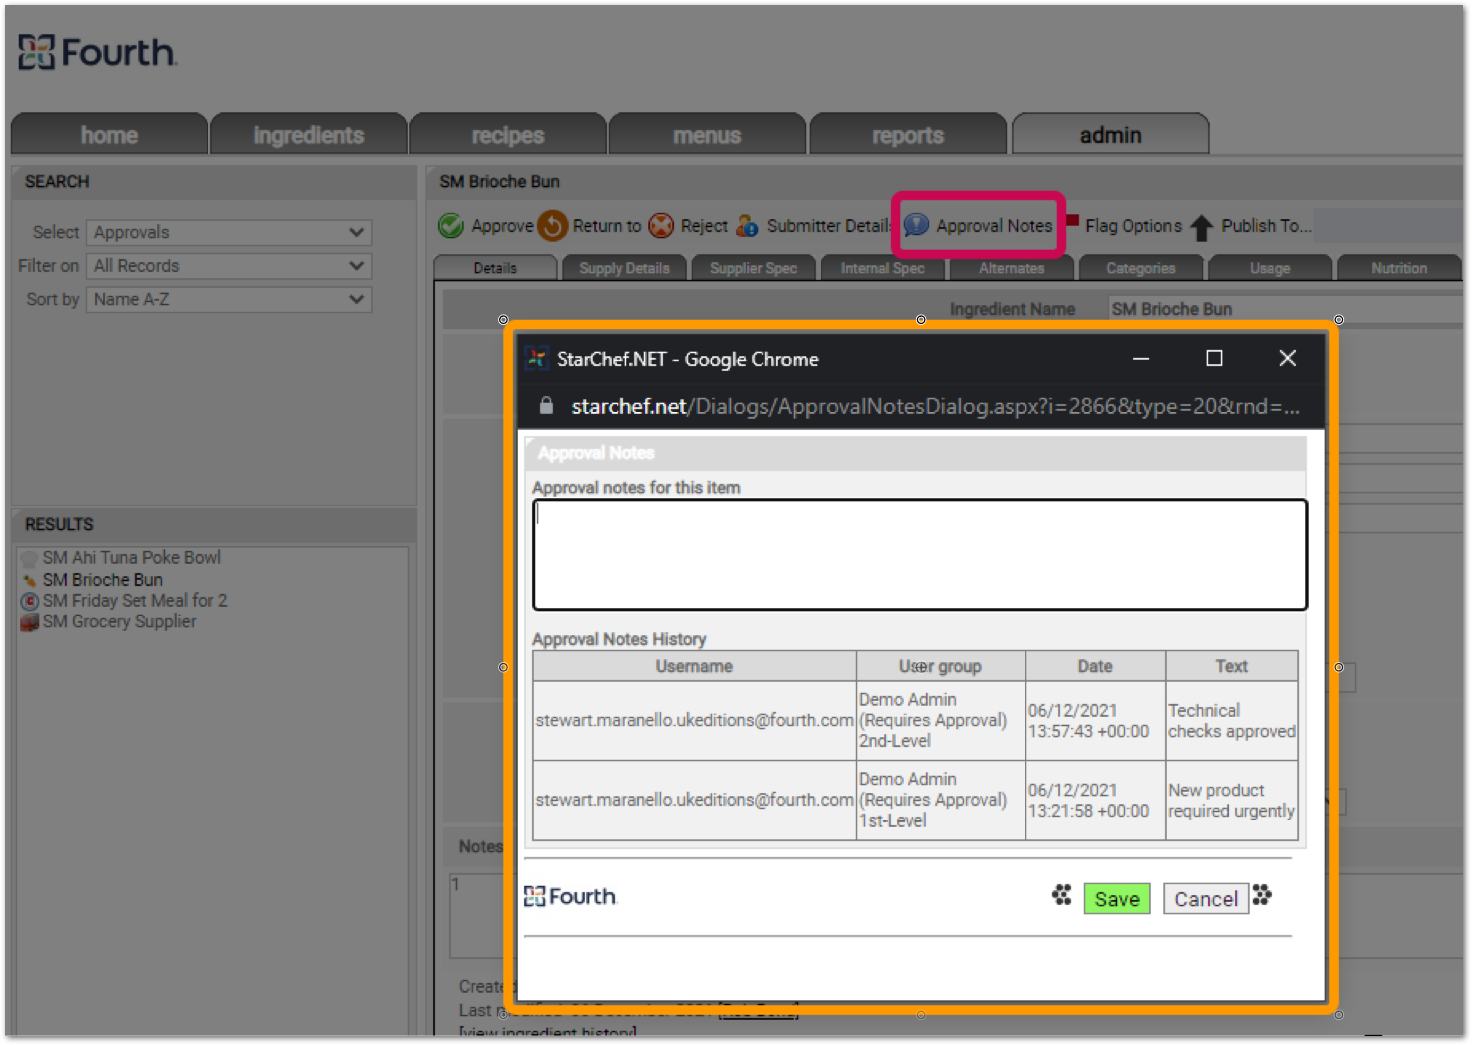
Task: Click the Date column header
Action: 1095,666
